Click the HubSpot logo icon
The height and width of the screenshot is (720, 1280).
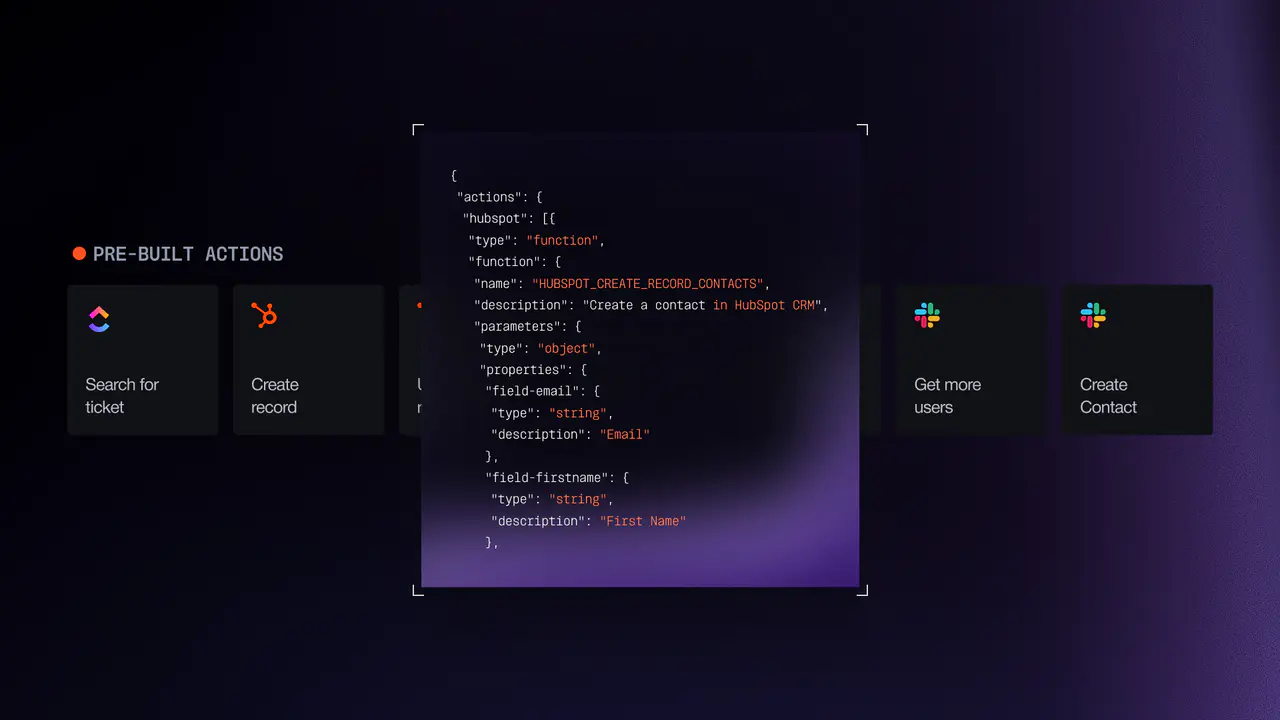pos(264,315)
